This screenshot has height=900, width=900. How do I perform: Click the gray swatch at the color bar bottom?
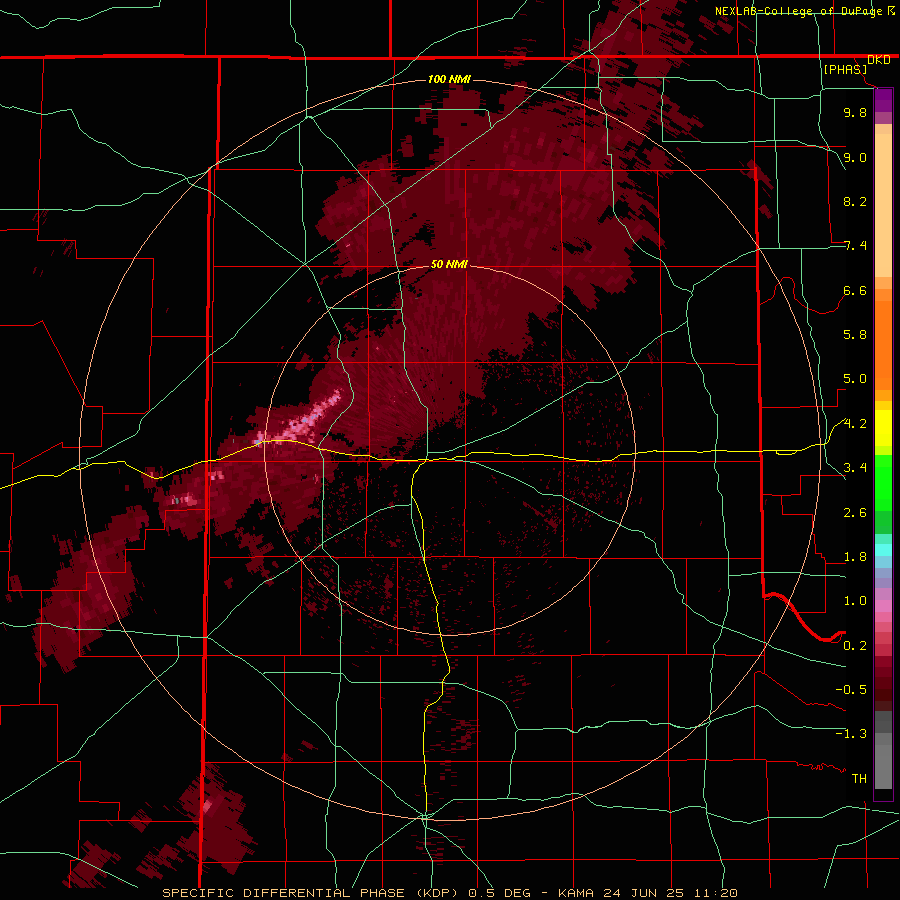click(x=883, y=766)
